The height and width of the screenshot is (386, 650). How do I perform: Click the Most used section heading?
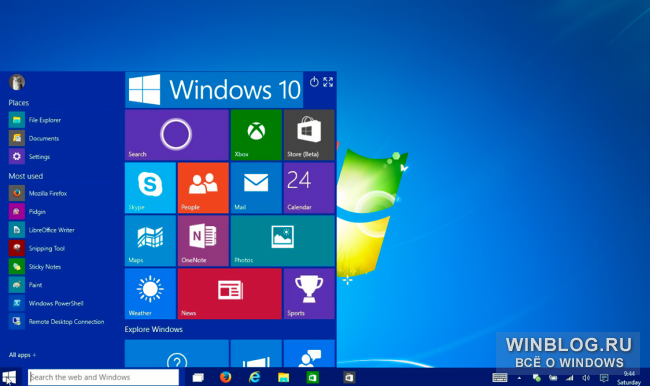pyautogui.click(x=26, y=176)
